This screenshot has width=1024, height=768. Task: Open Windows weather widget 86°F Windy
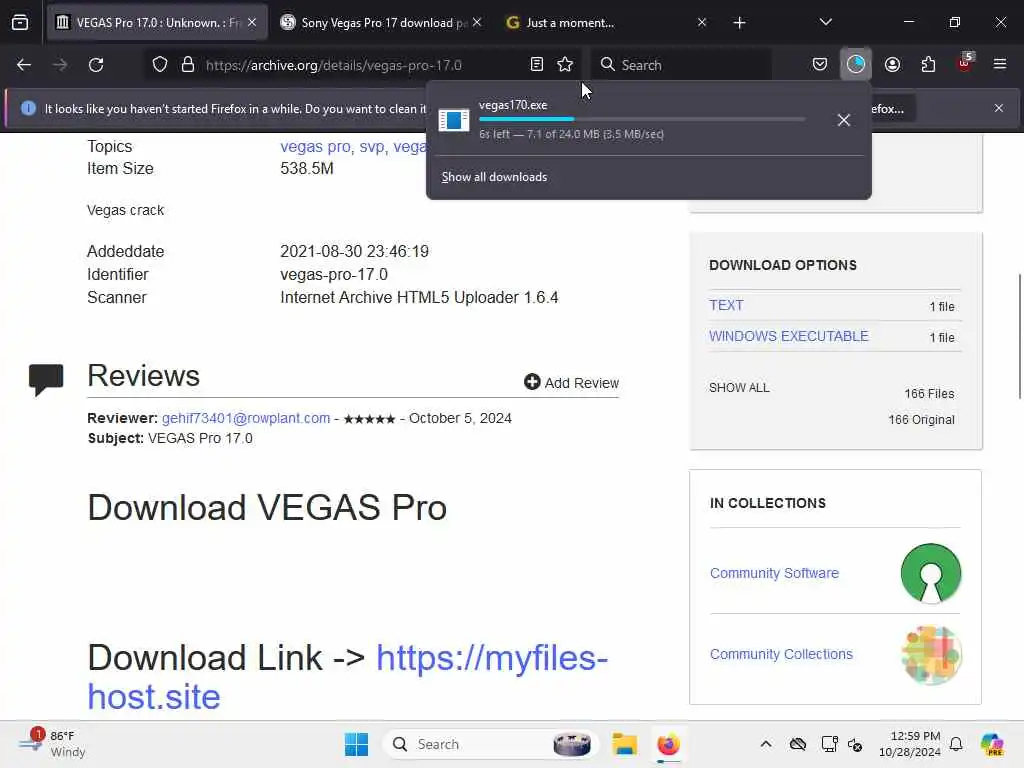point(52,744)
